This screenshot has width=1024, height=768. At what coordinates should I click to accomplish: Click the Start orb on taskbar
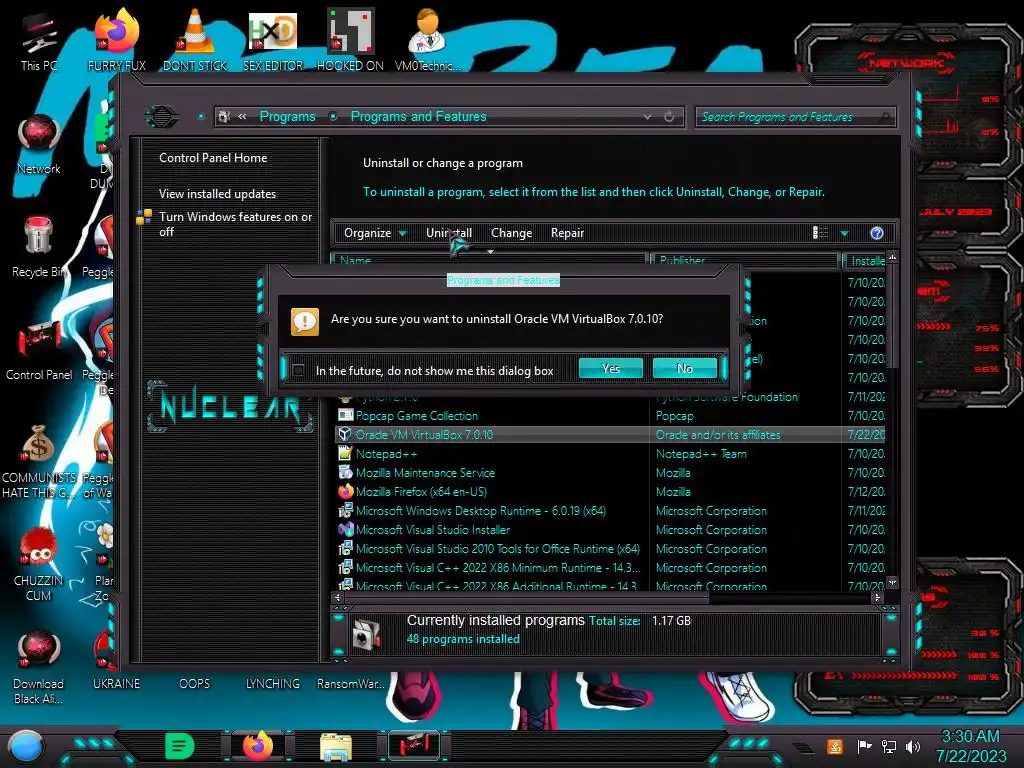tap(26, 746)
